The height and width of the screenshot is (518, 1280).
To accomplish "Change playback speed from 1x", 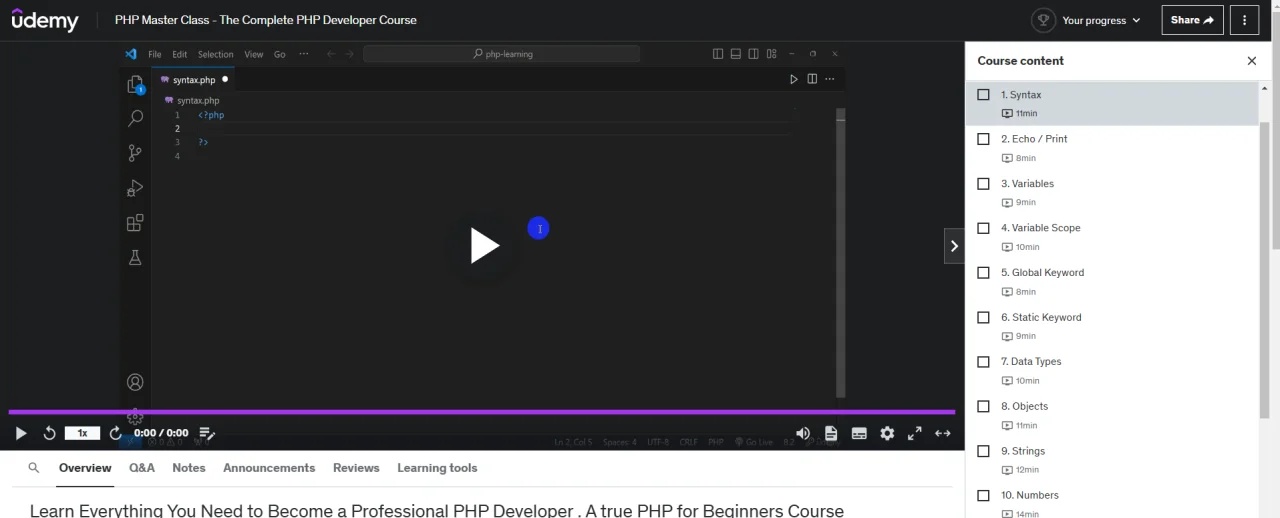I will point(82,433).
